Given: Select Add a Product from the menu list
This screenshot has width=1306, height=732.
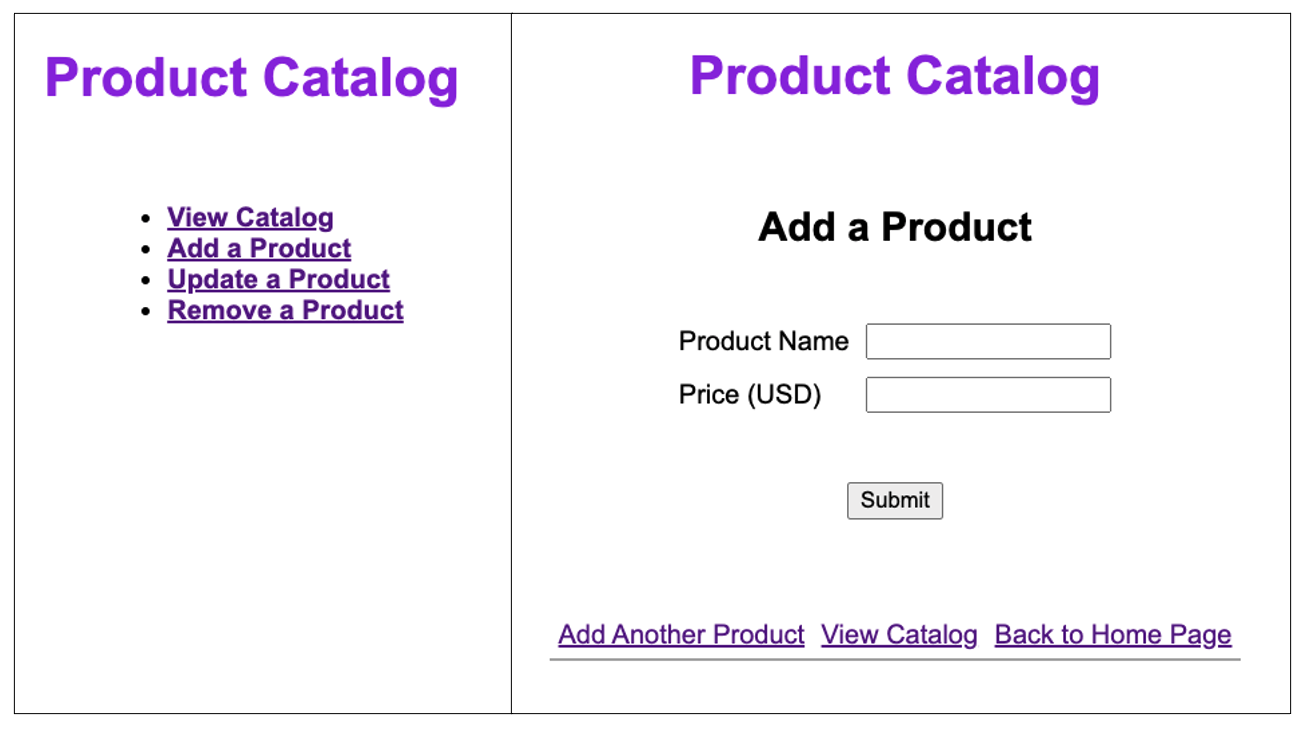Looking at the screenshot, I should tap(258, 248).
